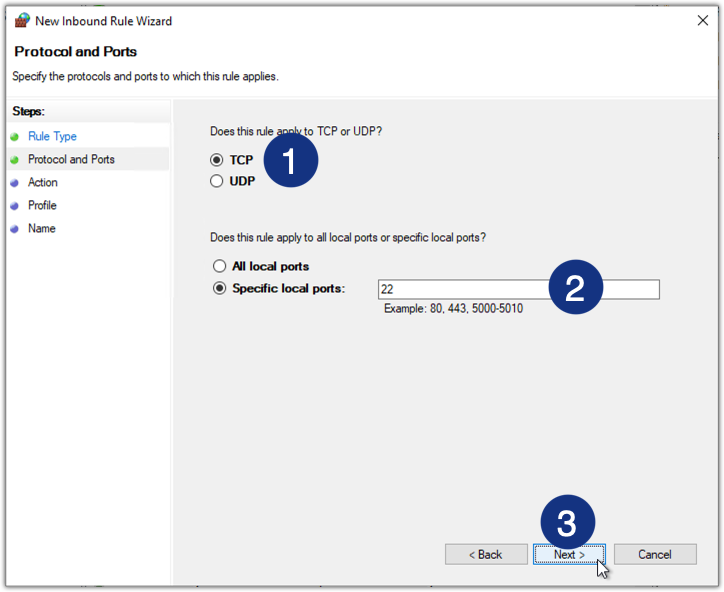Click the purple bullet beside Name
The image size is (724, 592).
pos(14,229)
